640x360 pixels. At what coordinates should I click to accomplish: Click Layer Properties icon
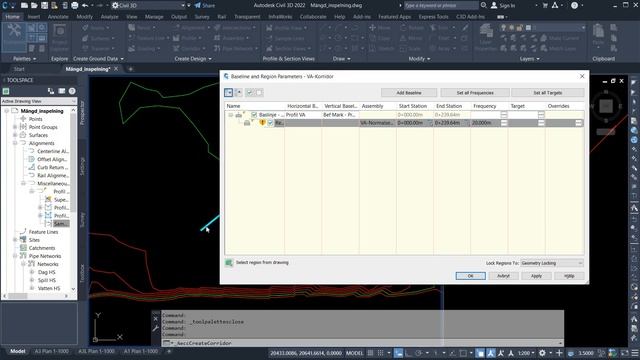(x=486, y=37)
